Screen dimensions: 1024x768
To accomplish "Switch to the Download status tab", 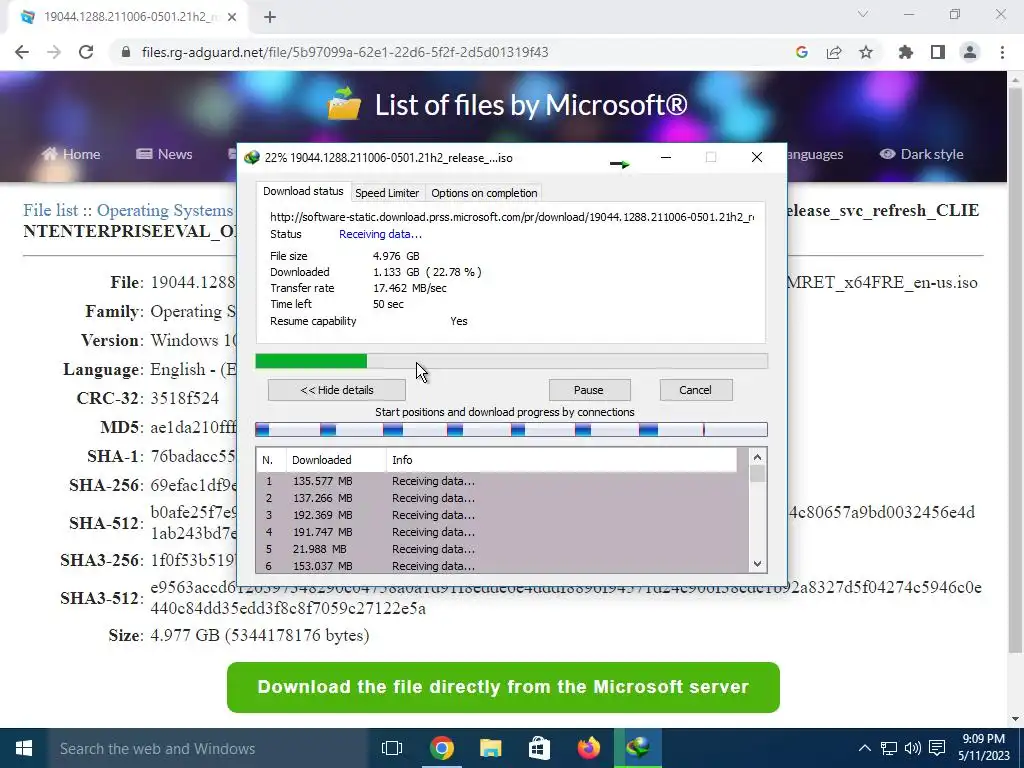I will [x=303, y=191].
